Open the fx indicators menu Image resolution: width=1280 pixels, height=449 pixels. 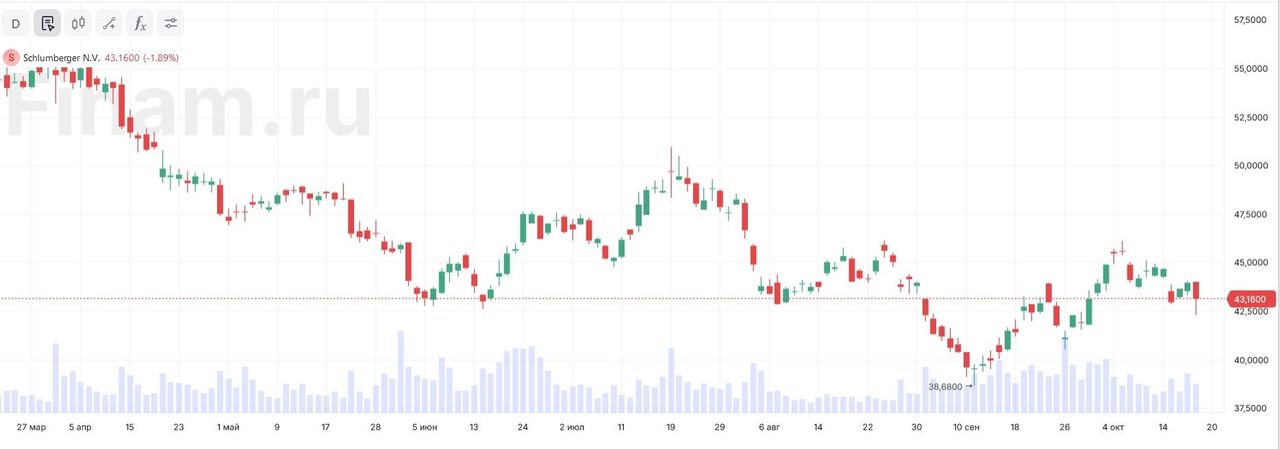click(140, 23)
